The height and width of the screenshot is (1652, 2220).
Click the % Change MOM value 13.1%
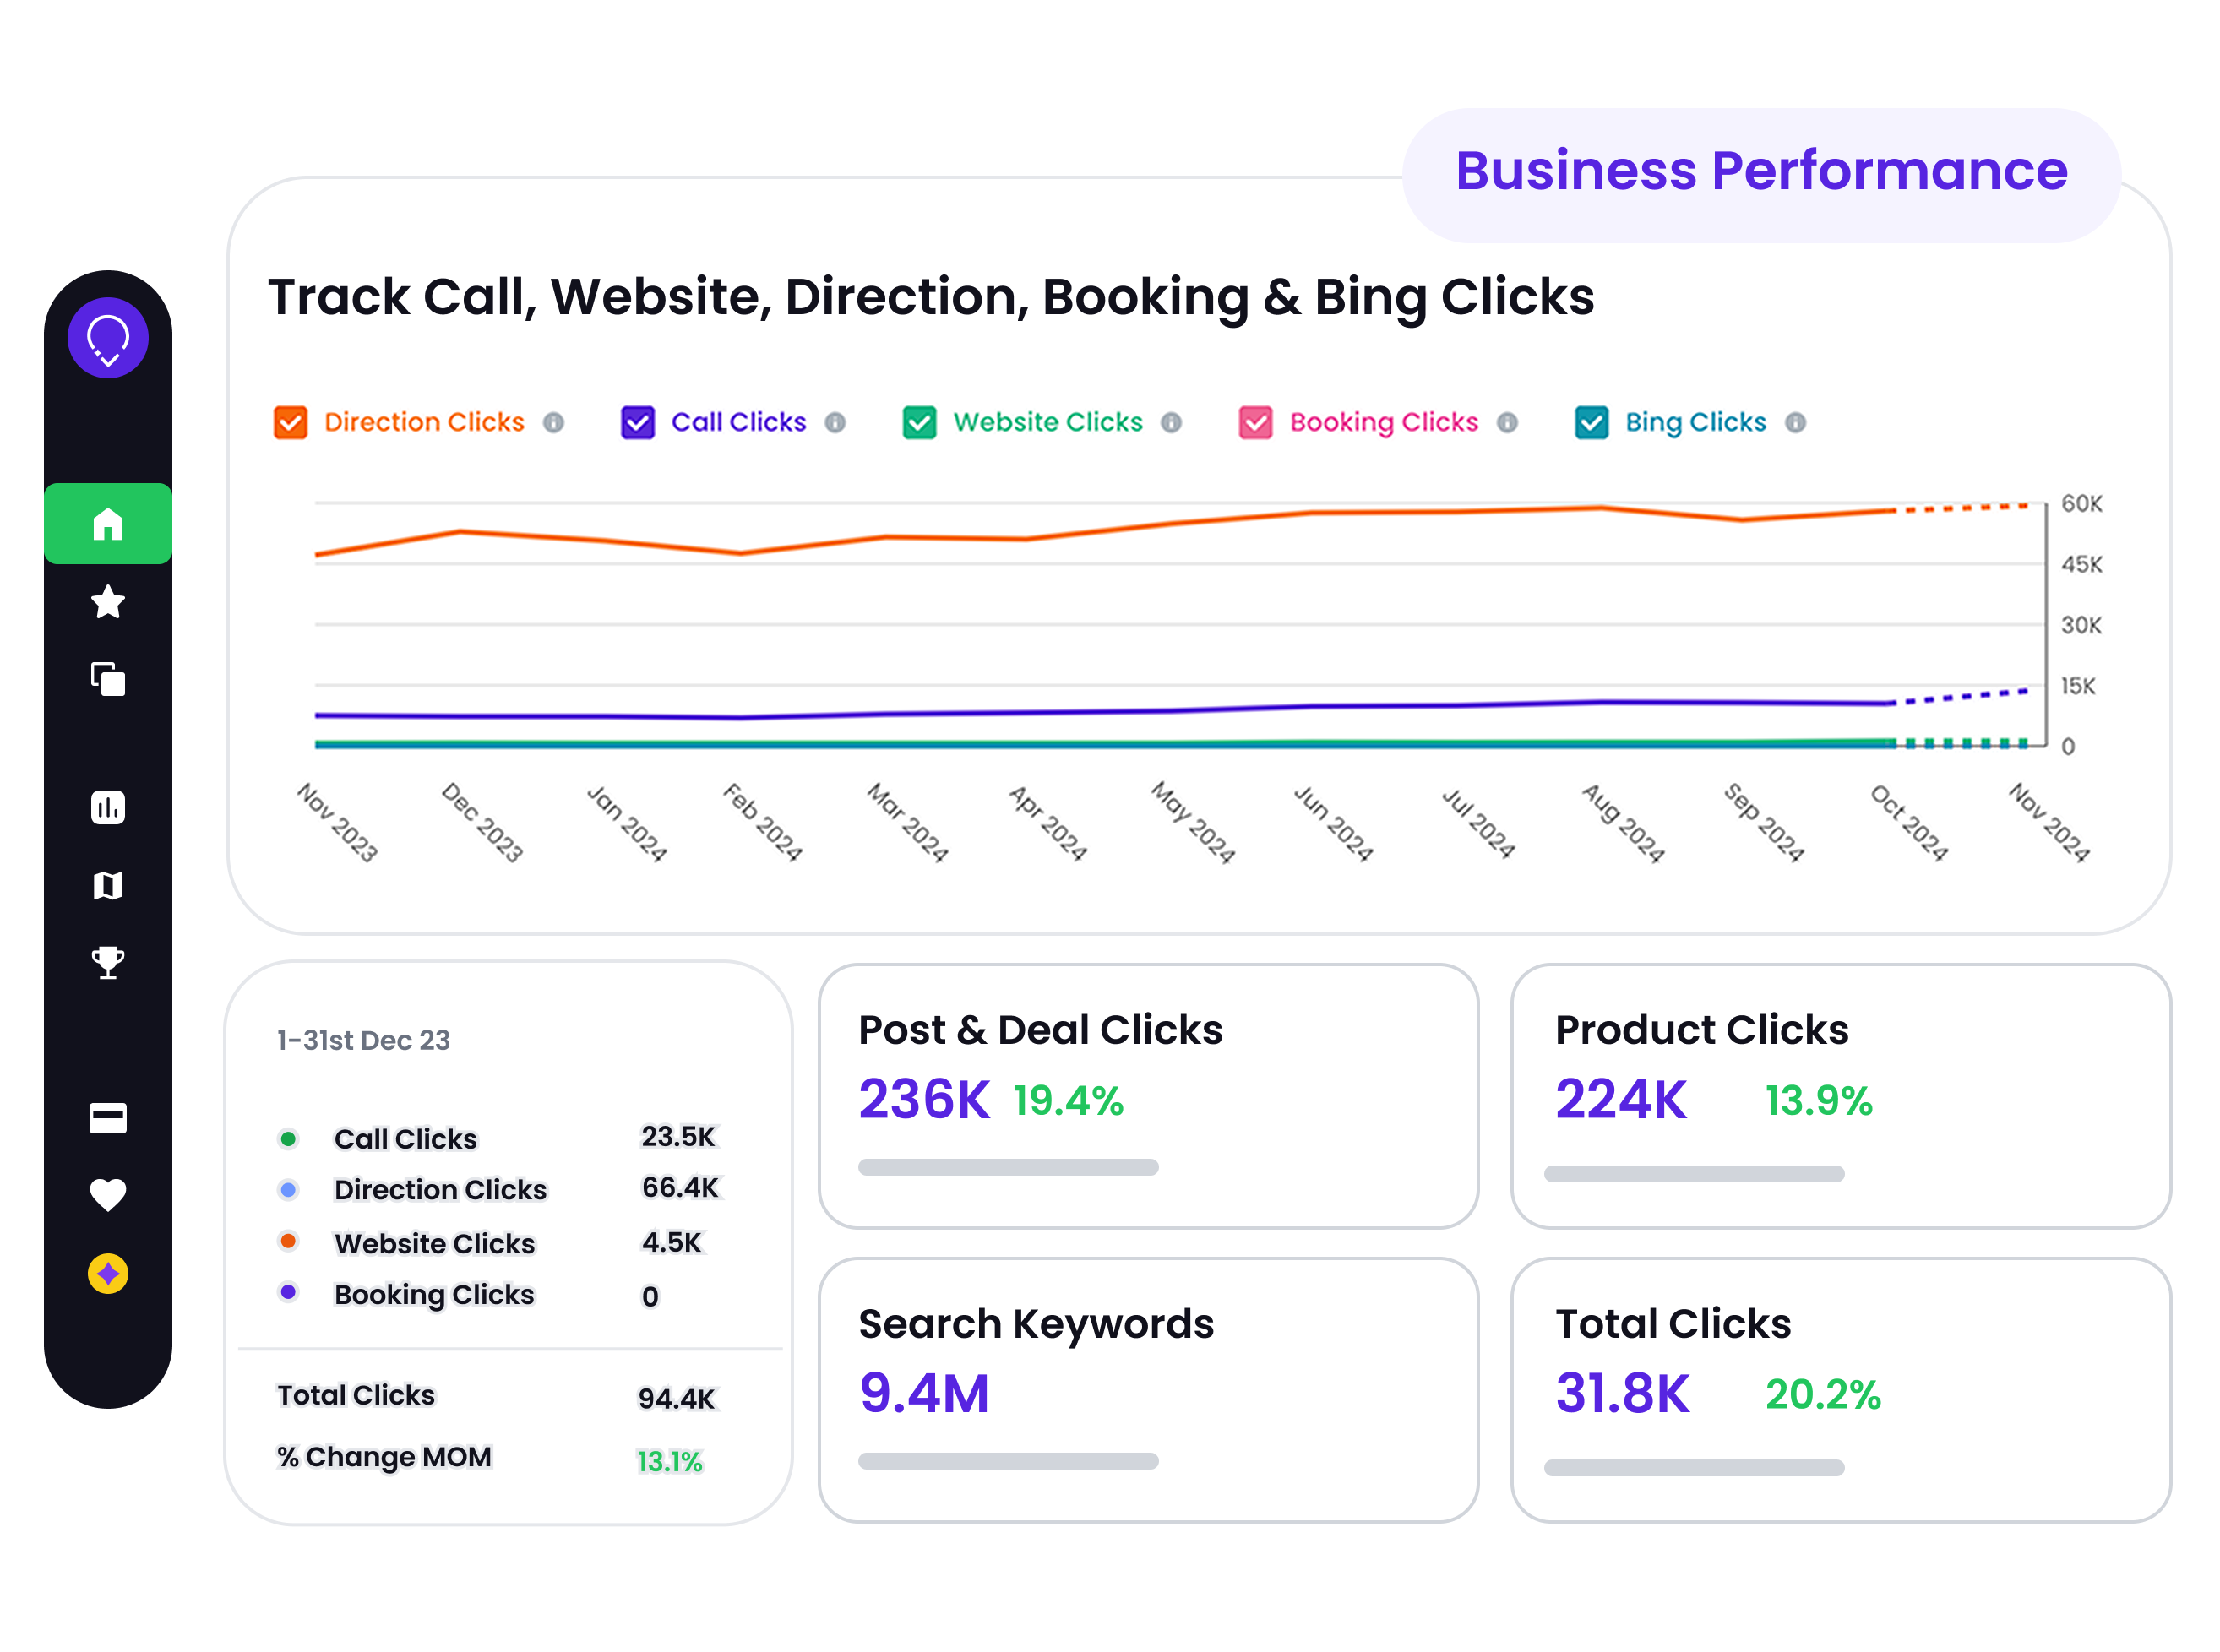click(669, 1462)
